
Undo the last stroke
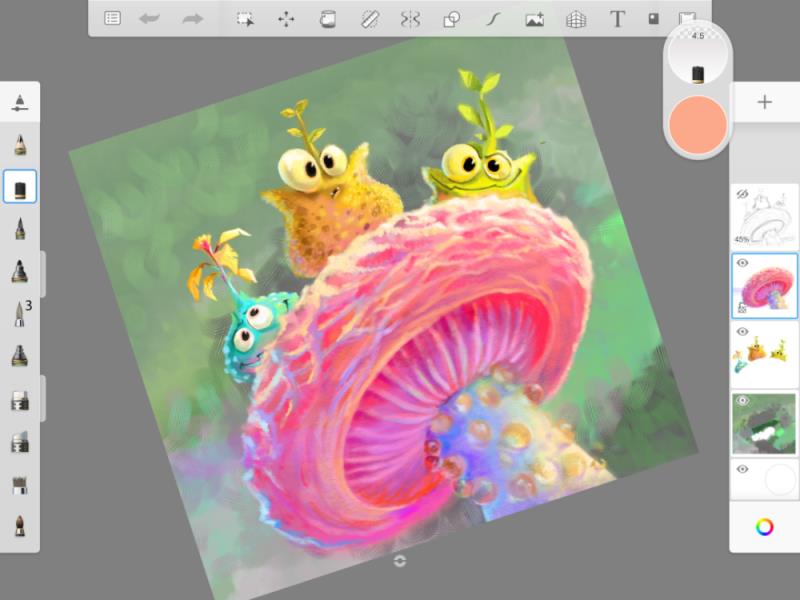click(x=149, y=19)
